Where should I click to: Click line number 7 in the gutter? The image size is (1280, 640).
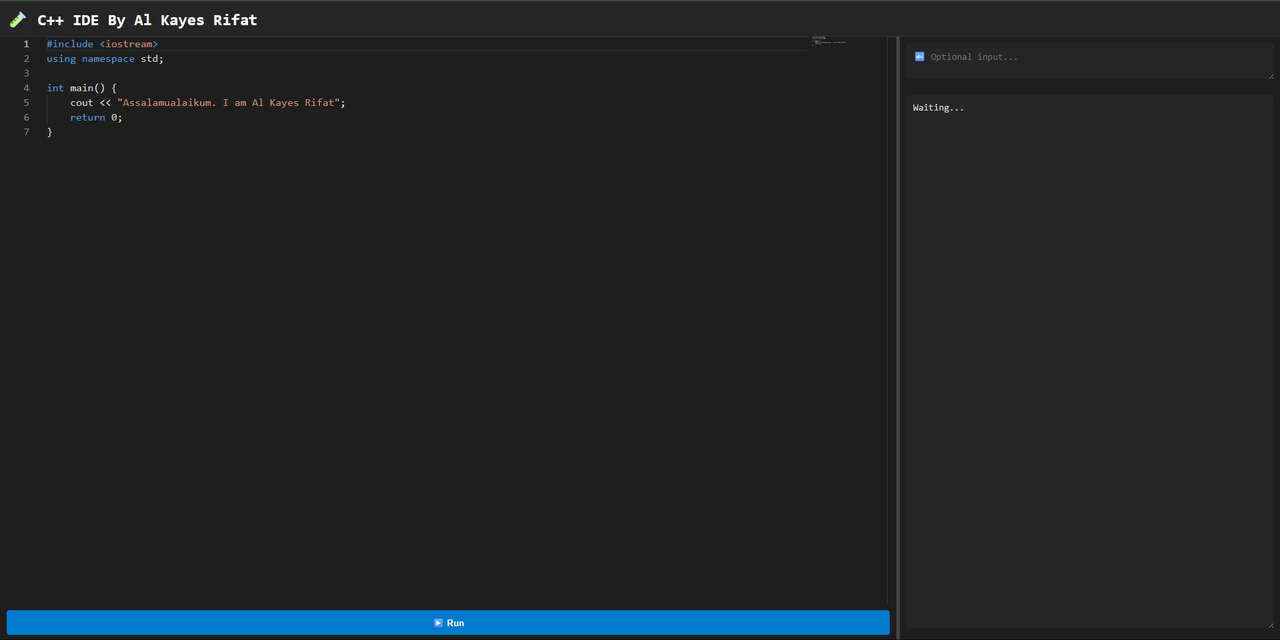click(x=26, y=132)
